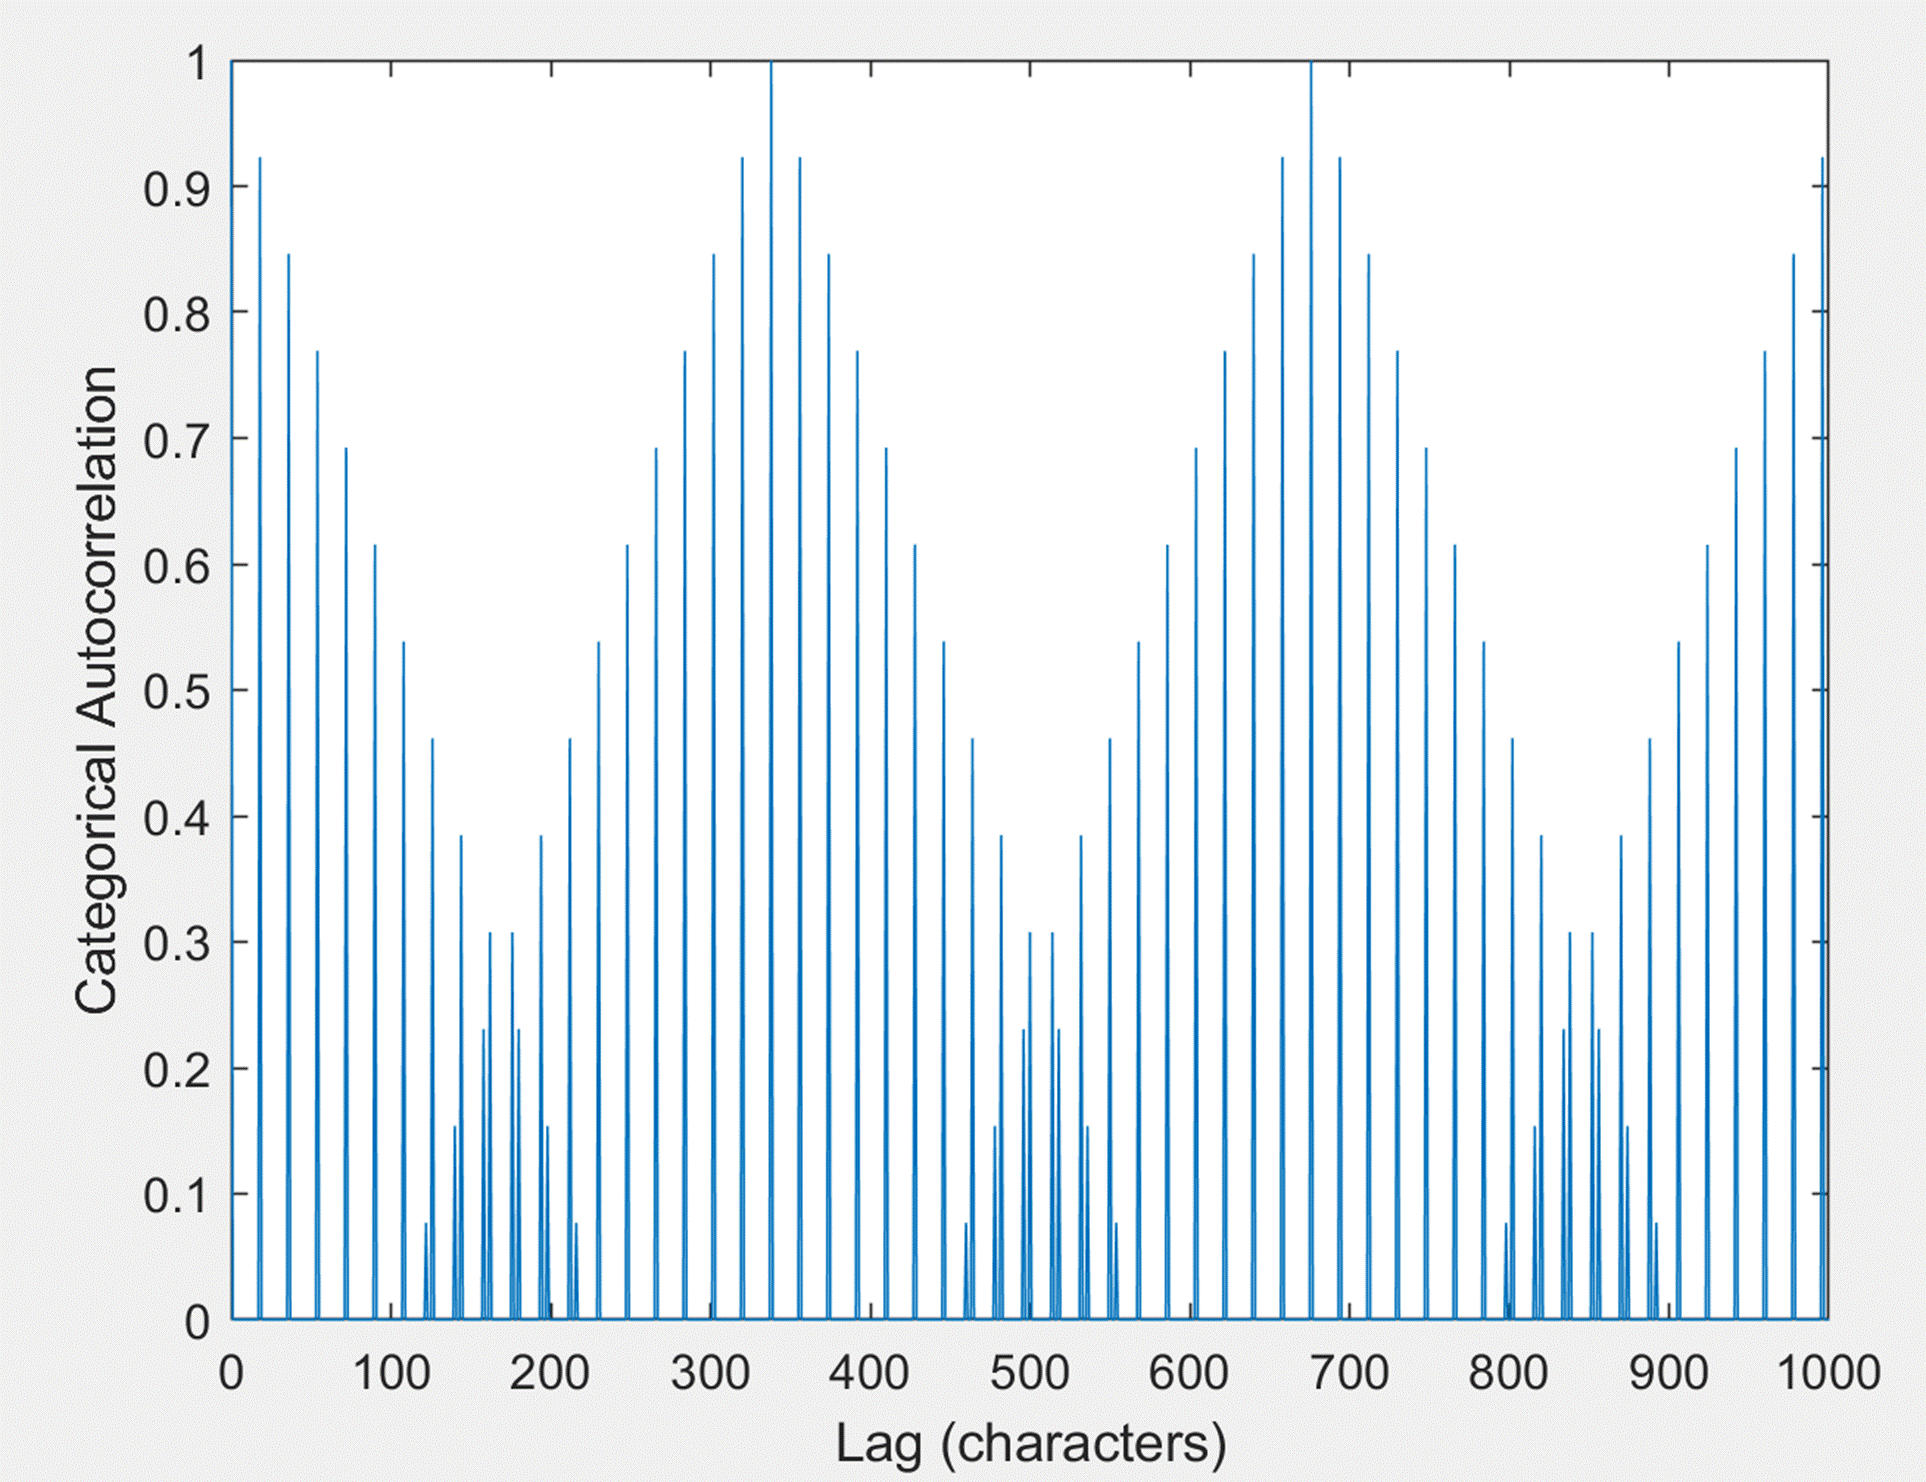
Task: Select the x-axis tick label "600"
Action: click(1188, 1373)
